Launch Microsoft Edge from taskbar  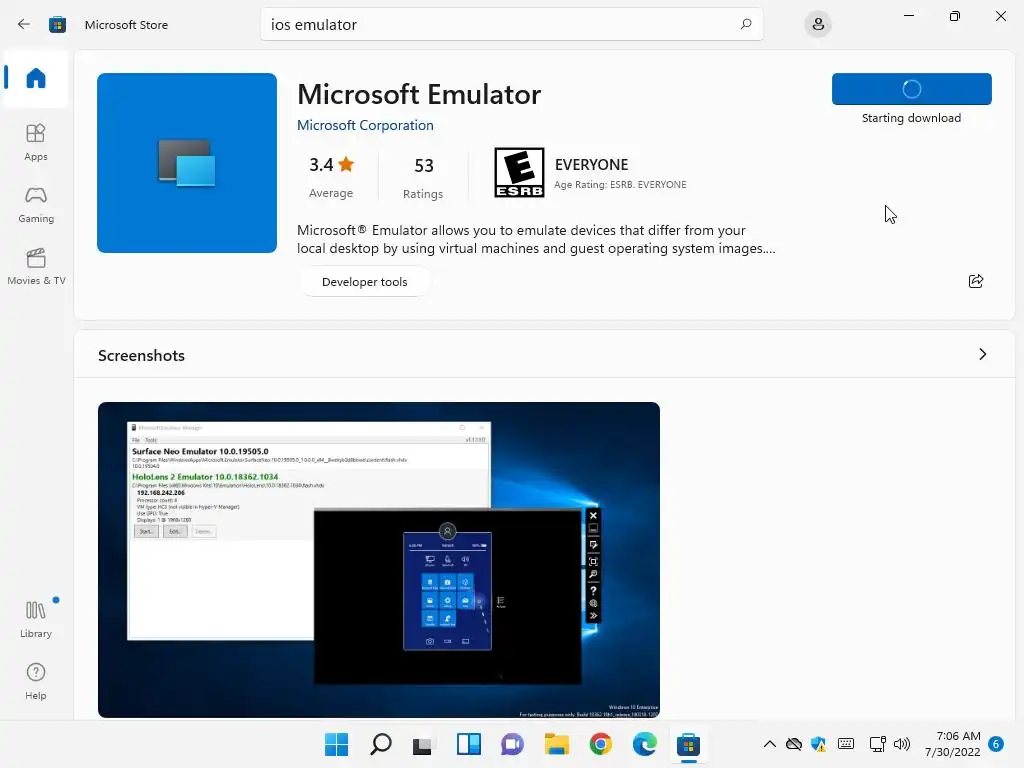pyautogui.click(x=645, y=744)
